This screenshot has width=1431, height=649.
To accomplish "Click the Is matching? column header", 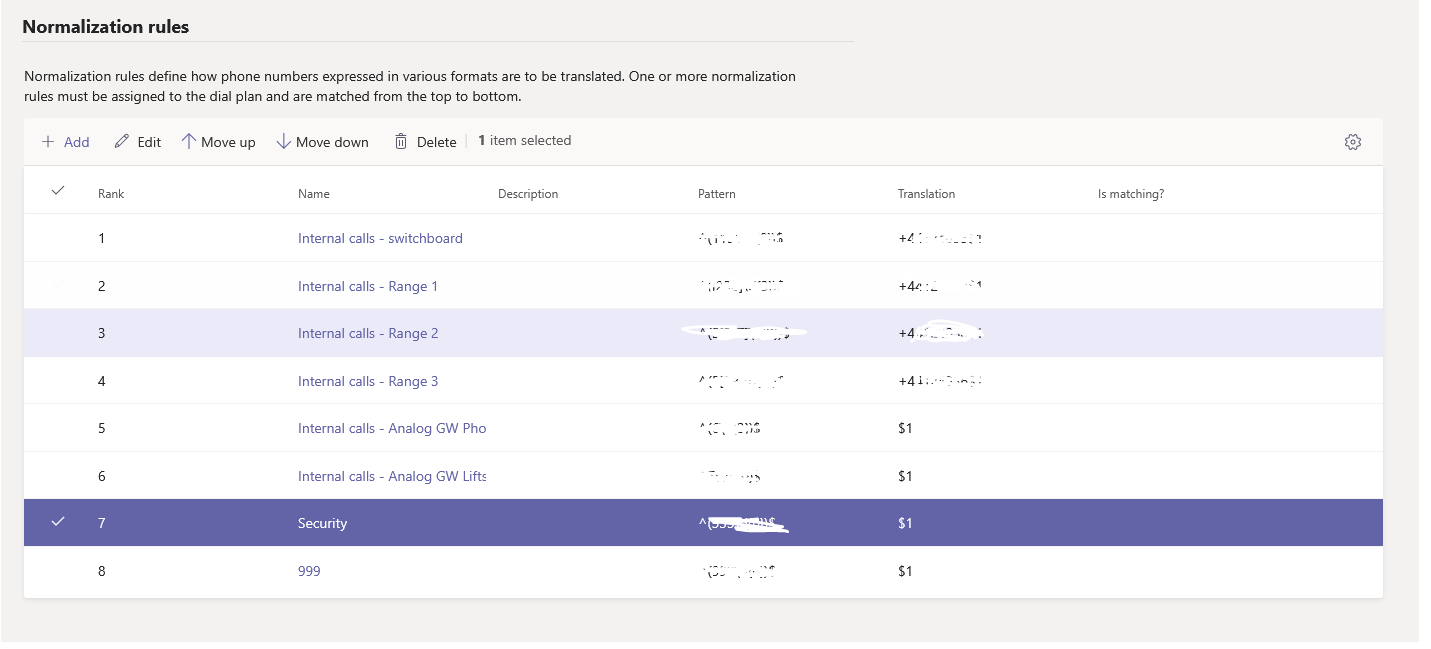I will tap(1130, 193).
